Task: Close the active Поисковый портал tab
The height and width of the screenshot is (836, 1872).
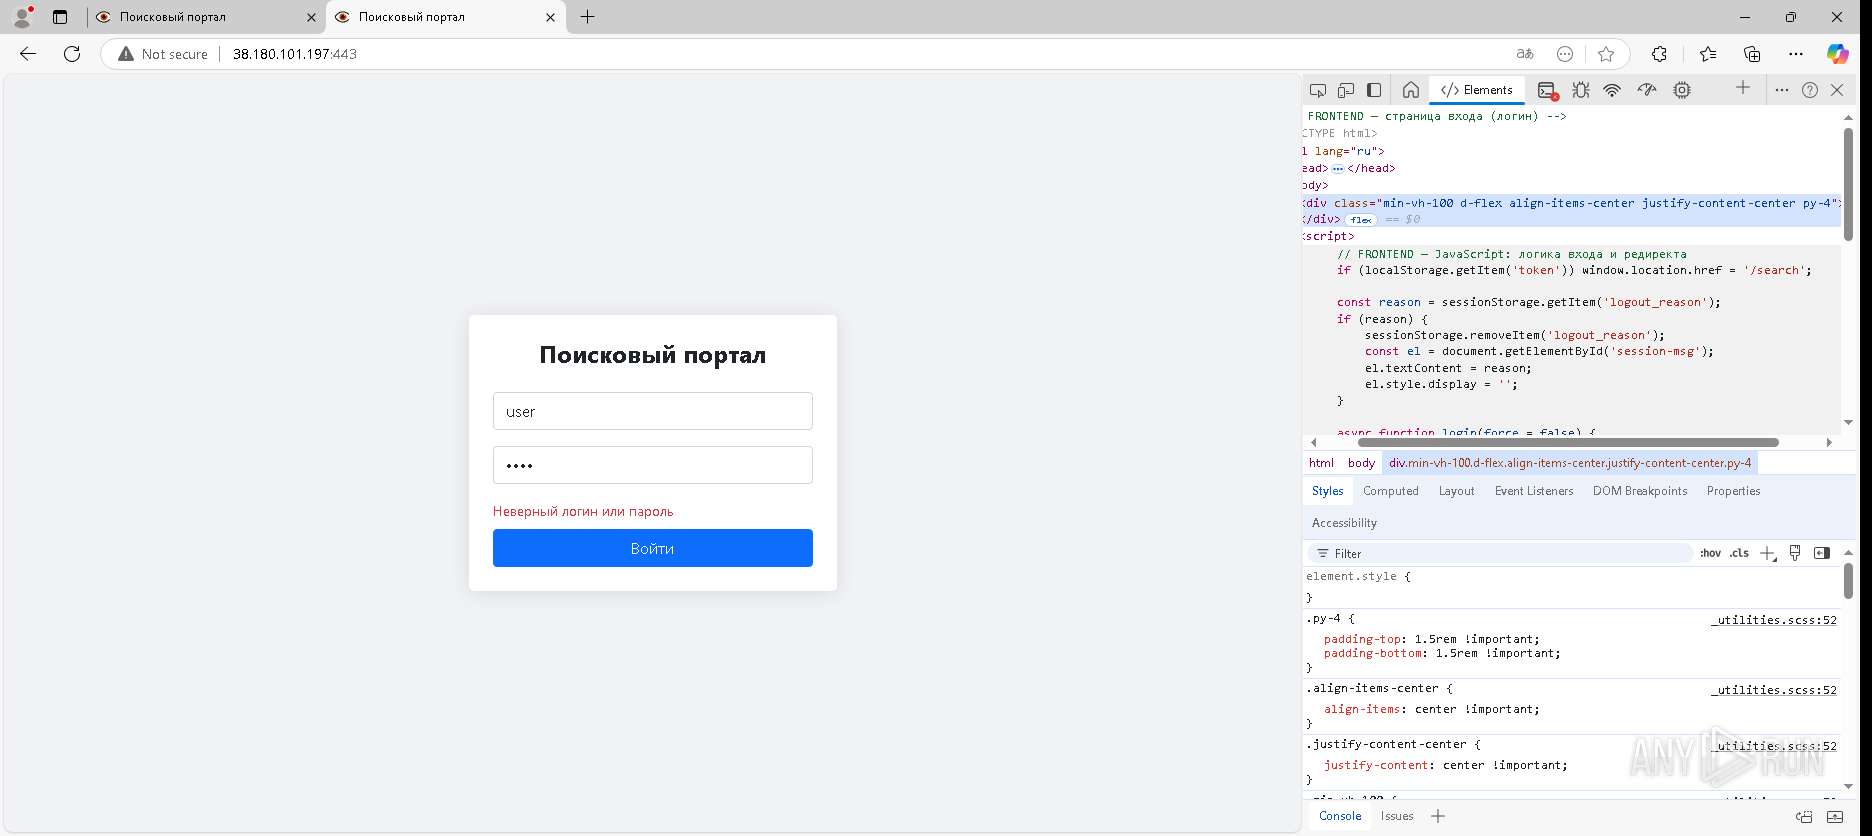Action: tap(550, 17)
